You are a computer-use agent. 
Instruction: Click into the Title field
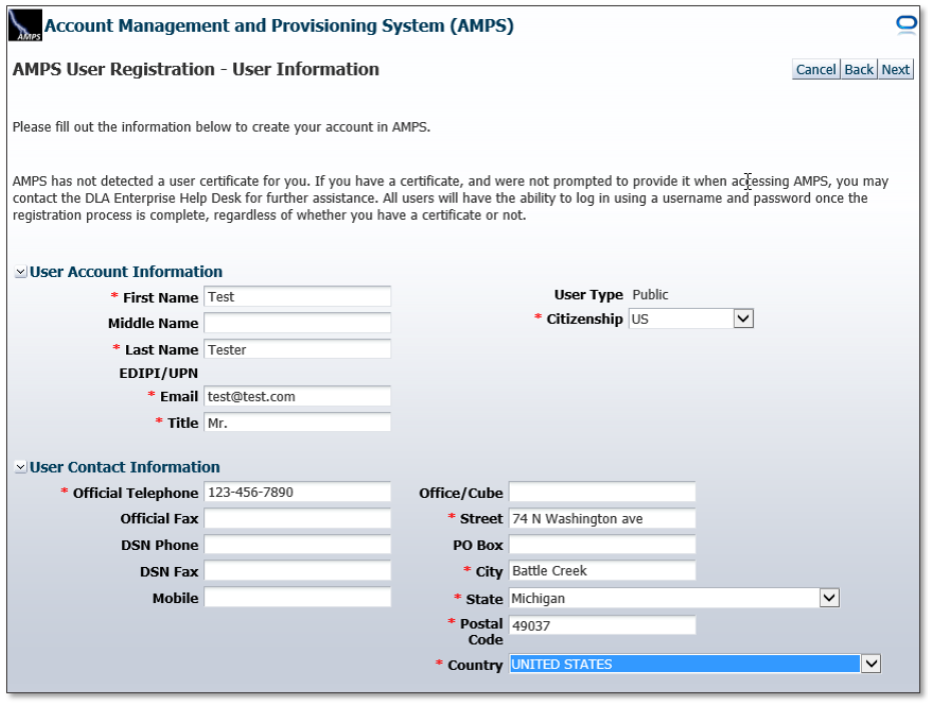297,422
